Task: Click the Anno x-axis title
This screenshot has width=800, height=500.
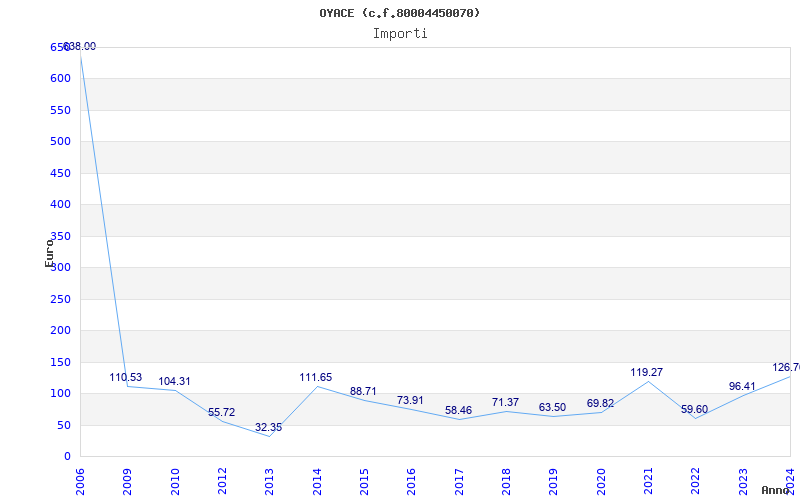Action: pos(776,490)
